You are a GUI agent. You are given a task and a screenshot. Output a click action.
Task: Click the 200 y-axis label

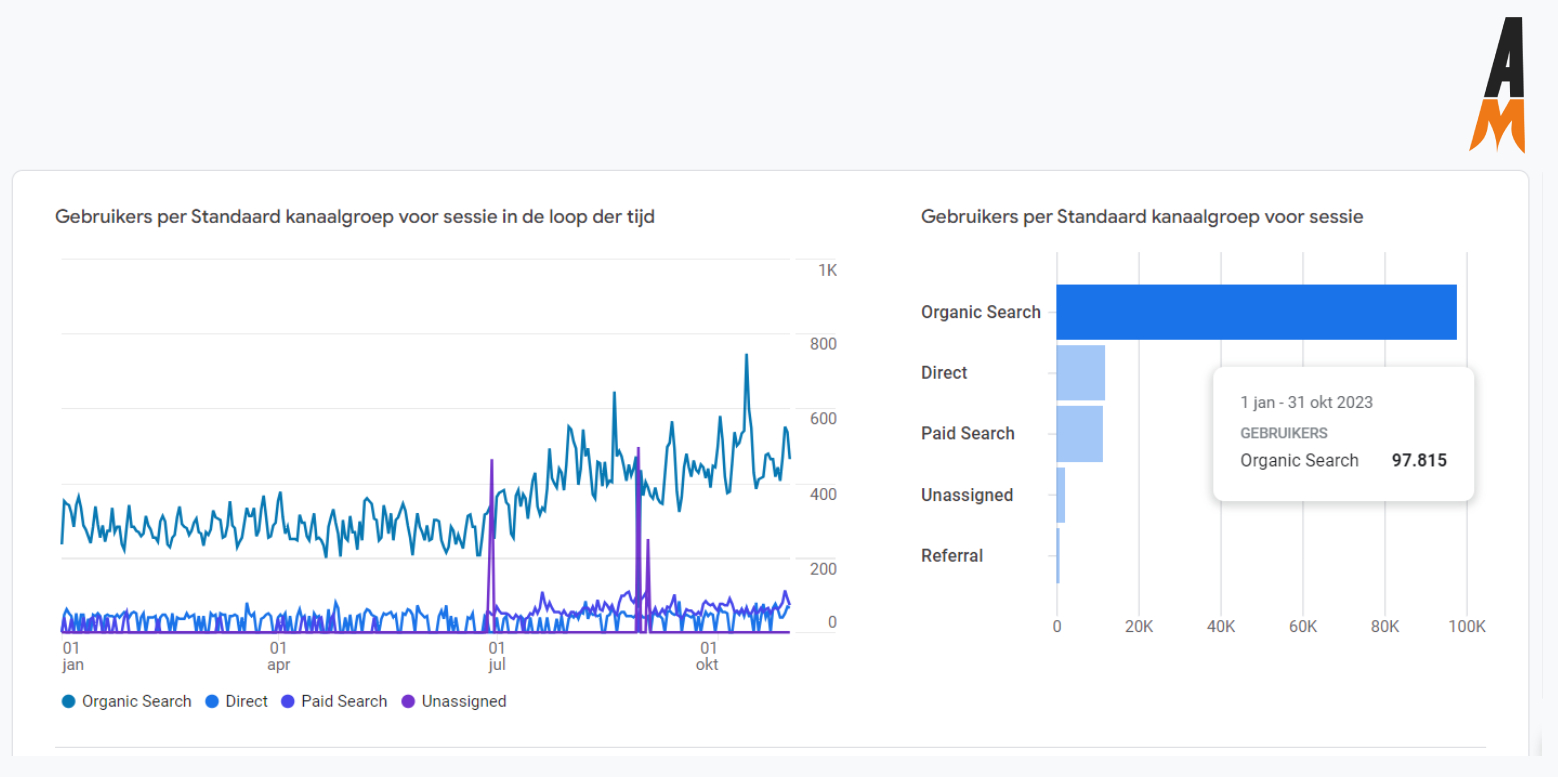point(823,569)
